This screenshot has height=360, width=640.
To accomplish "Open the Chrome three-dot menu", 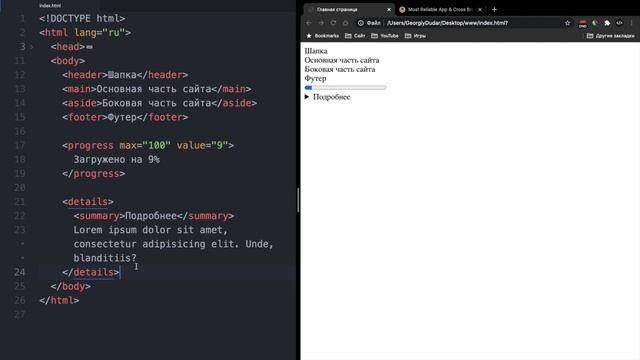I will (631, 23).
